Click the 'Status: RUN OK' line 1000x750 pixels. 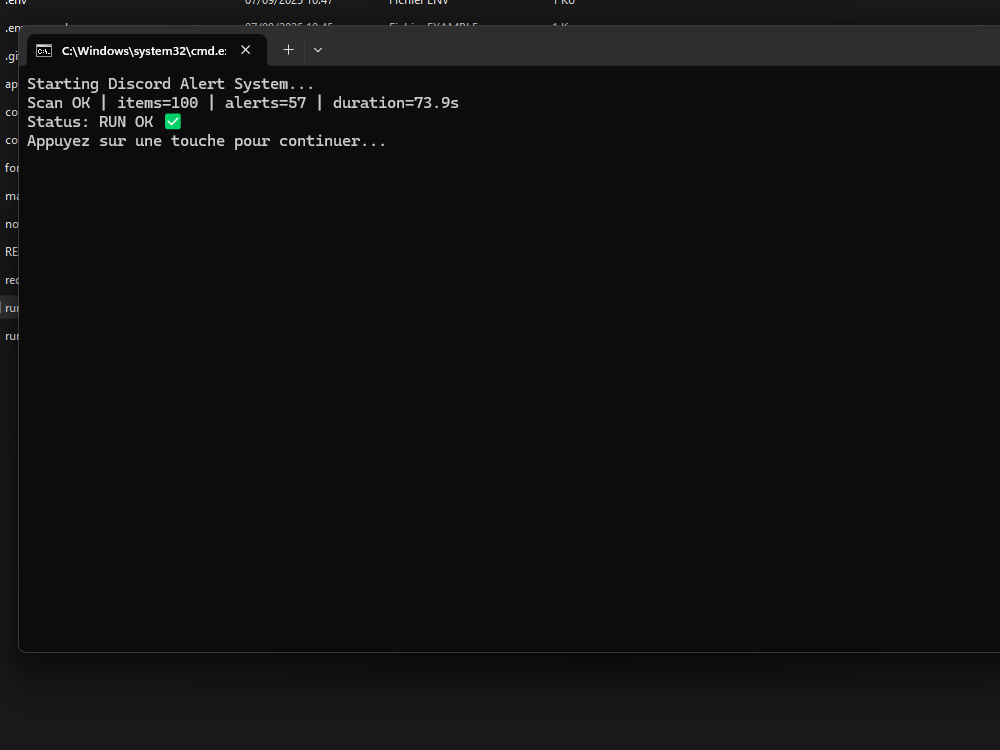pos(104,122)
